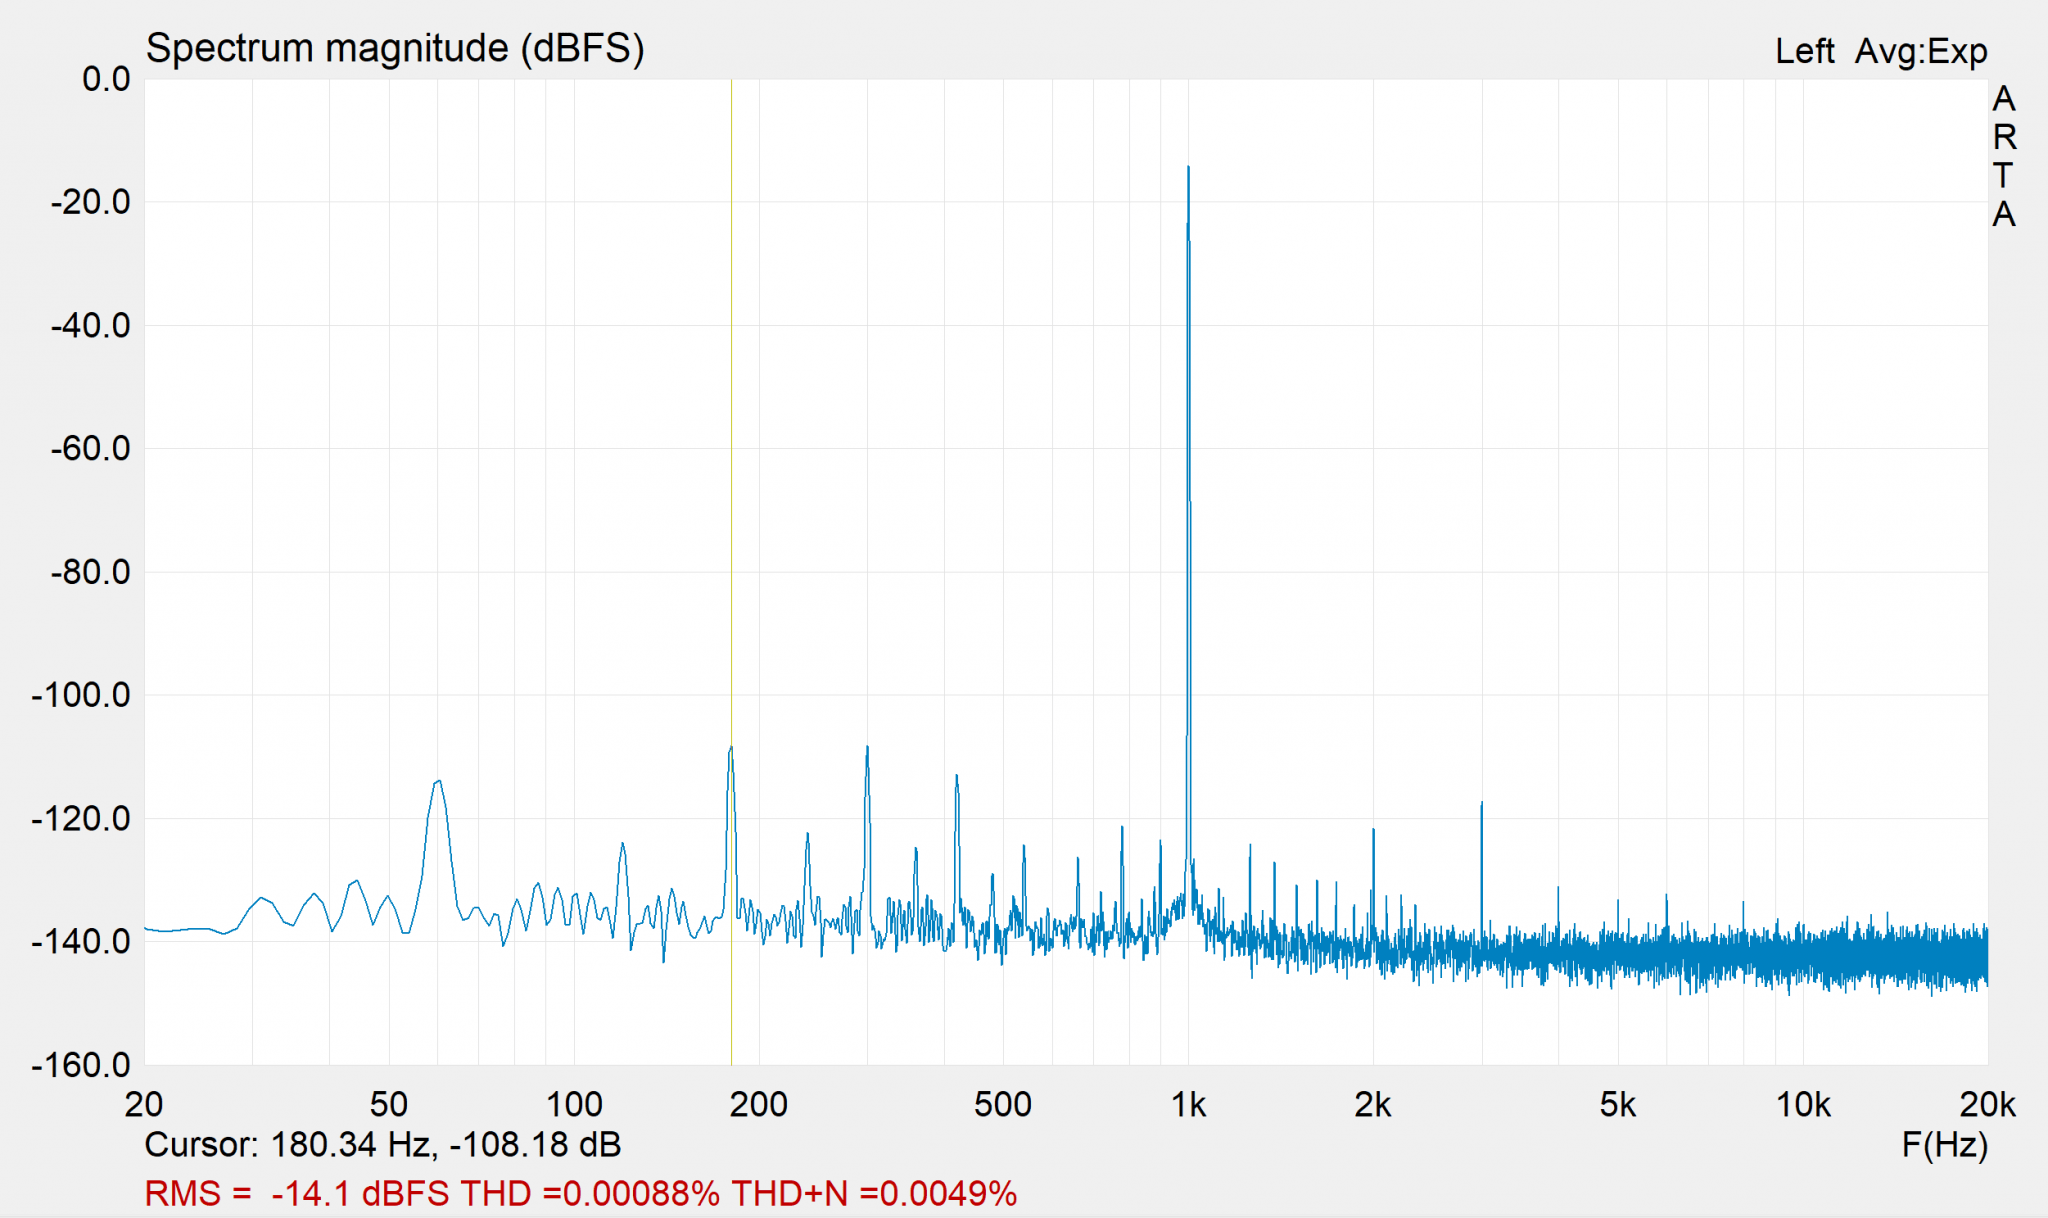2048x1218 pixels.
Task: Click the '20k' frequency axis label
Action: point(1987,1105)
